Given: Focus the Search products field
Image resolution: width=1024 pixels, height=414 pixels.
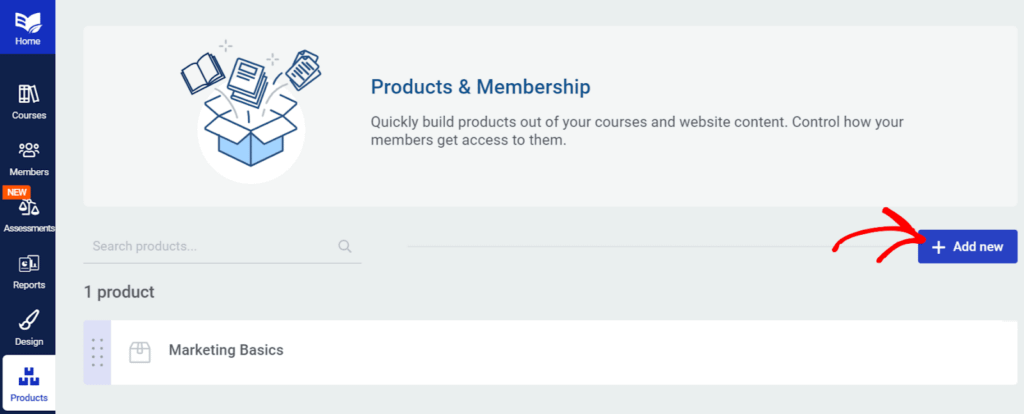Looking at the screenshot, I should pos(210,246).
